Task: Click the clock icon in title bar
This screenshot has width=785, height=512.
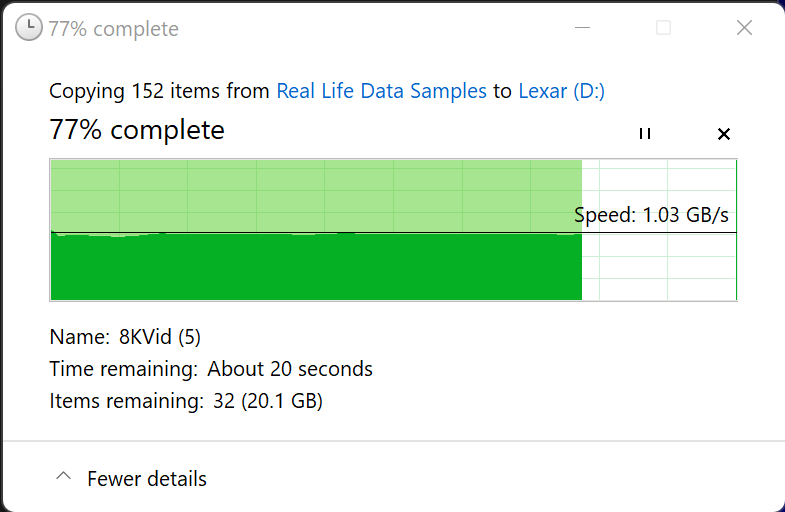Action: [x=30, y=28]
